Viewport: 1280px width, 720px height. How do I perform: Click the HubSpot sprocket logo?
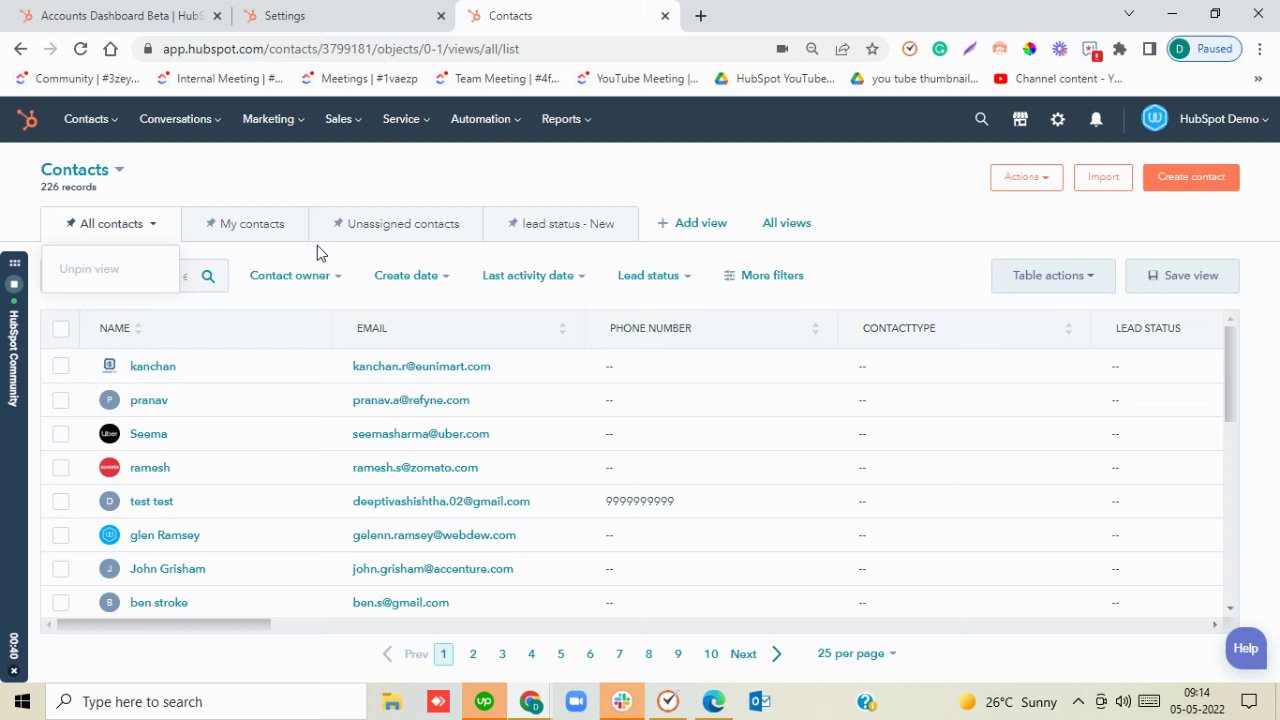(x=27, y=119)
